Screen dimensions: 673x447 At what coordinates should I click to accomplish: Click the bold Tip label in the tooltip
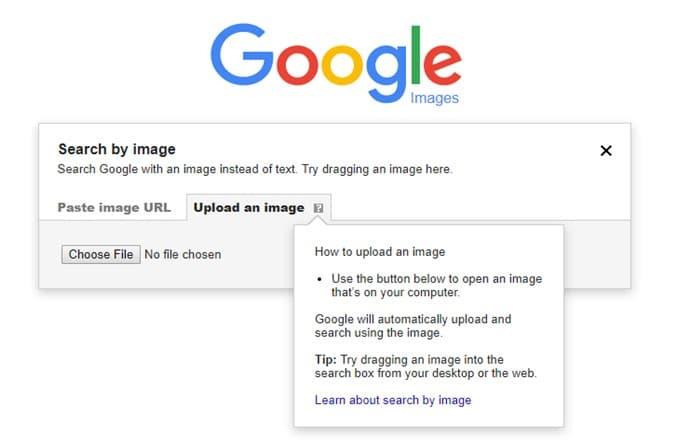pyautogui.click(x=325, y=359)
